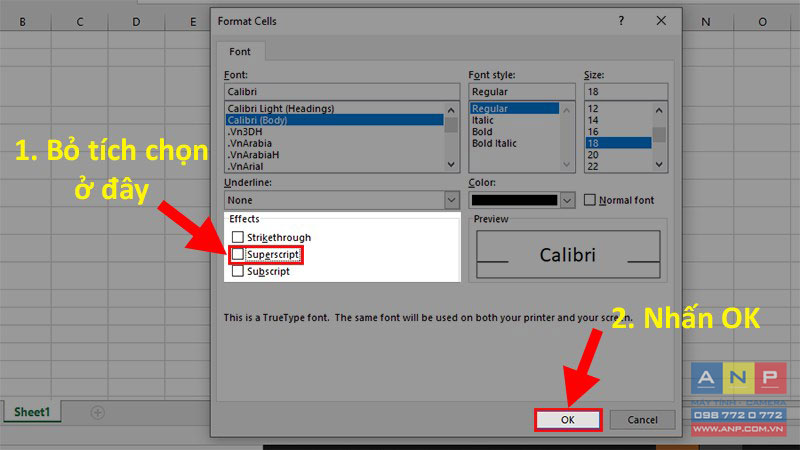This screenshot has width=800, height=450.
Task: Select Italic font style
Action: (x=514, y=120)
